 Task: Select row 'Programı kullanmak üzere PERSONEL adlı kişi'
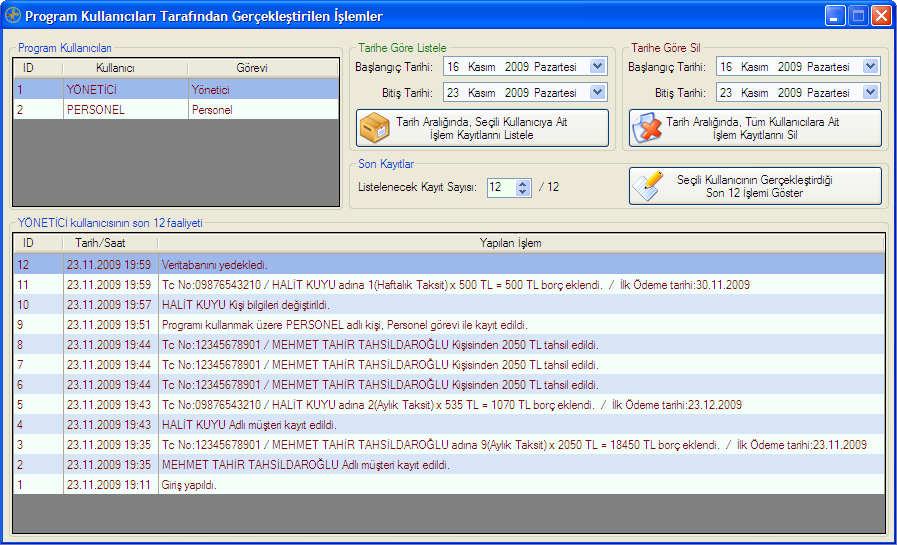(449, 325)
